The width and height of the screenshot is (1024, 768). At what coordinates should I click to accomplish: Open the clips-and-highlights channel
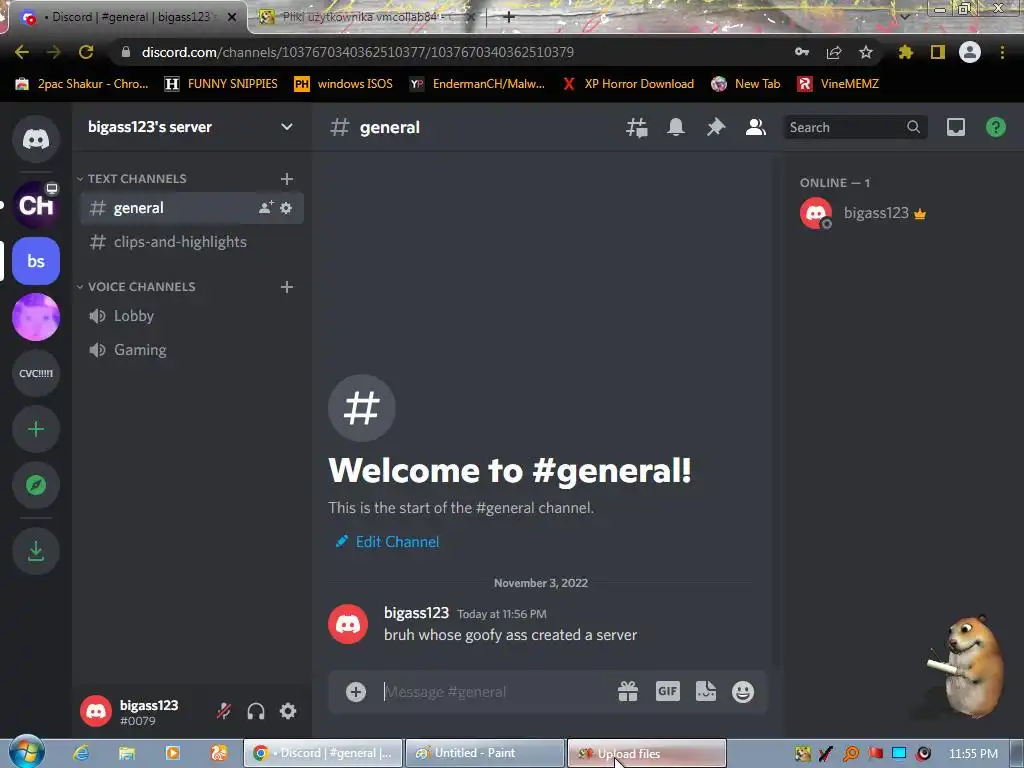pos(191,242)
